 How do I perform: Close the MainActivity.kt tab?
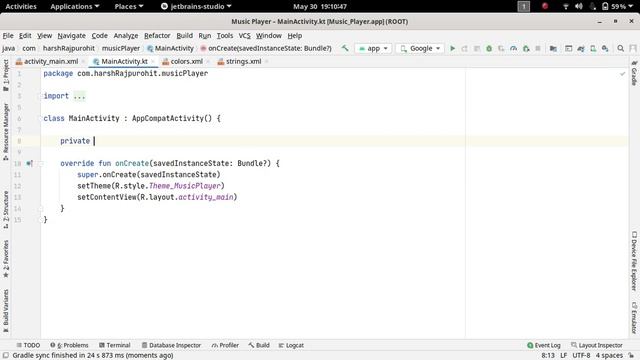[153, 62]
